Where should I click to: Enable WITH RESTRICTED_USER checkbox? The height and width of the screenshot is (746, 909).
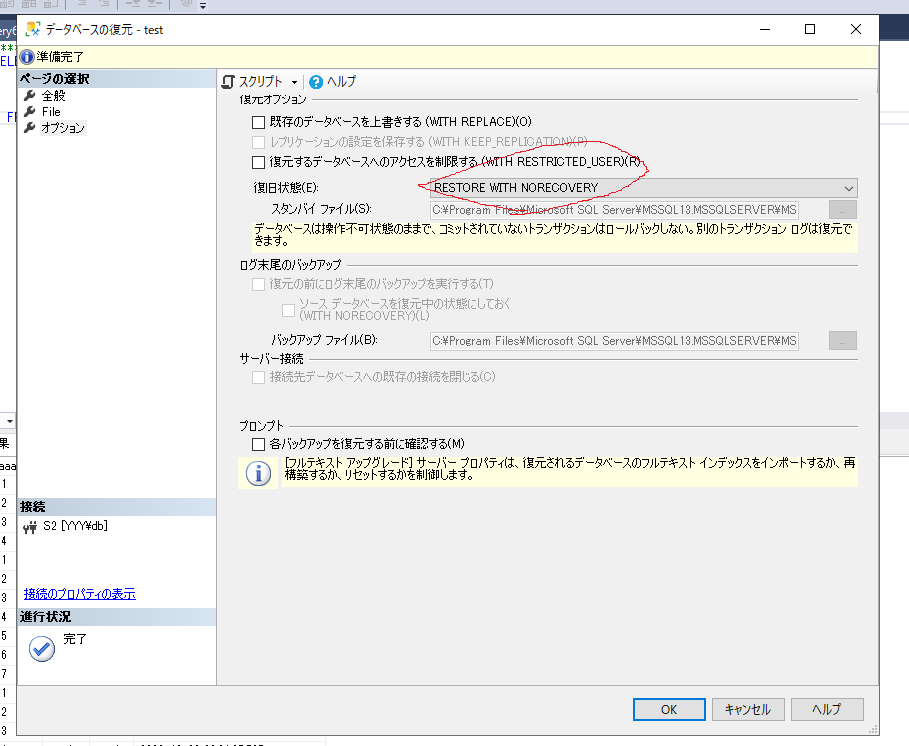point(259,162)
